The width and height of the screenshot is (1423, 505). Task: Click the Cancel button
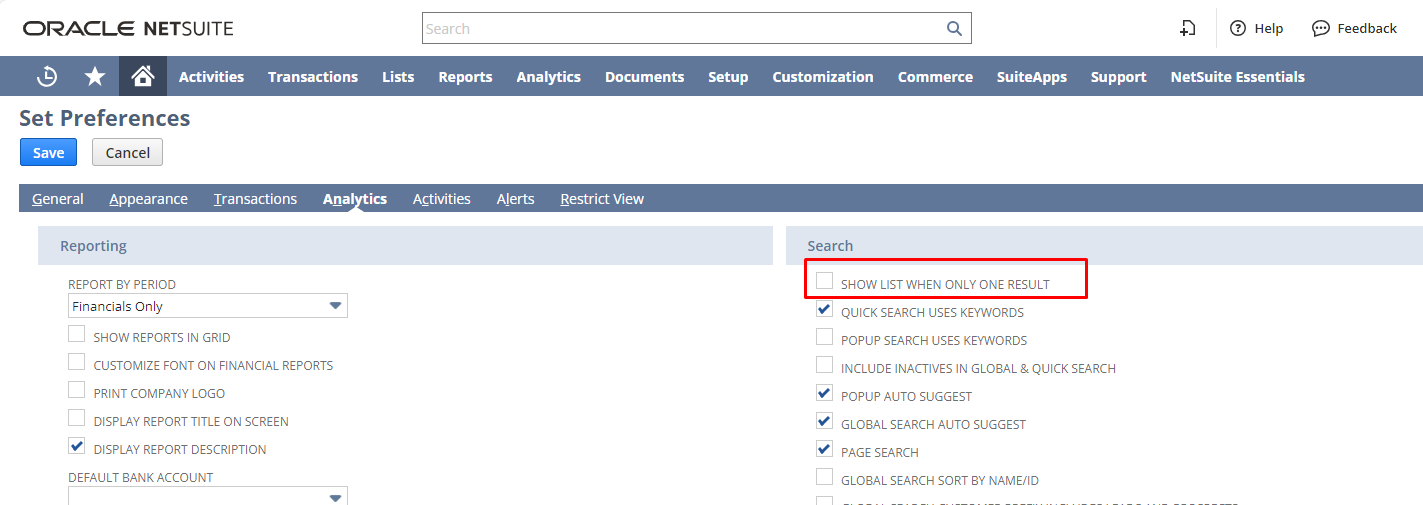pyautogui.click(x=127, y=152)
